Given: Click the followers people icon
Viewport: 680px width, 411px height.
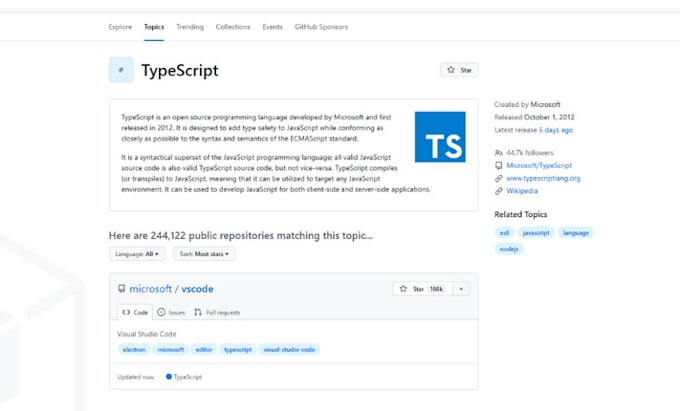Looking at the screenshot, I should point(499,153).
